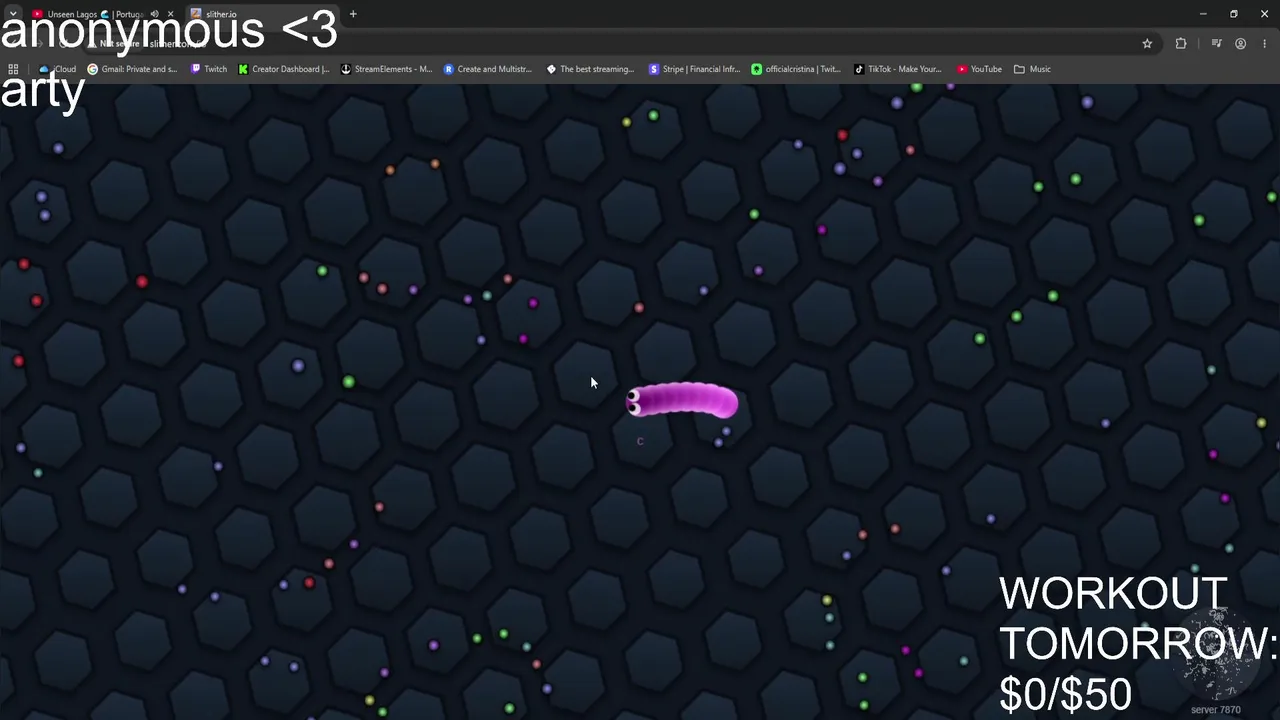Open the officialcristina Twitch bookmark

796,69
